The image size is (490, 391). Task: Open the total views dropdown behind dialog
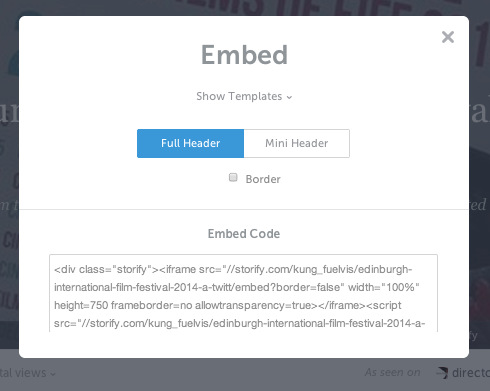[x=28, y=373]
